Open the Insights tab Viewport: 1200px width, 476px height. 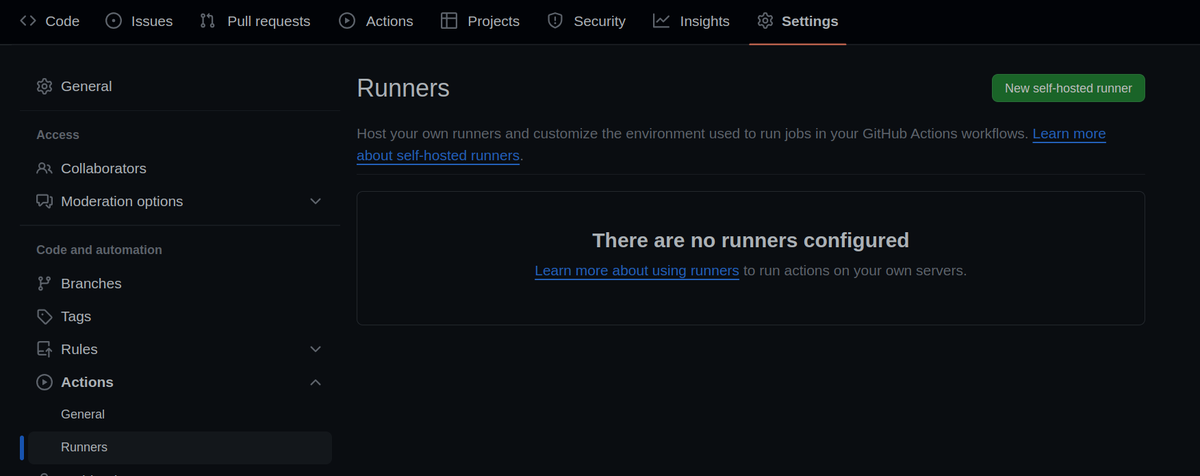pos(691,21)
